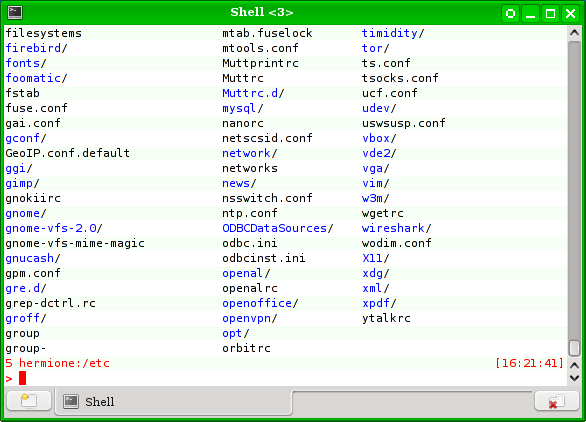Click the empty tab bar area
This screenshot has width=586, height=422.
pos(412,402)
